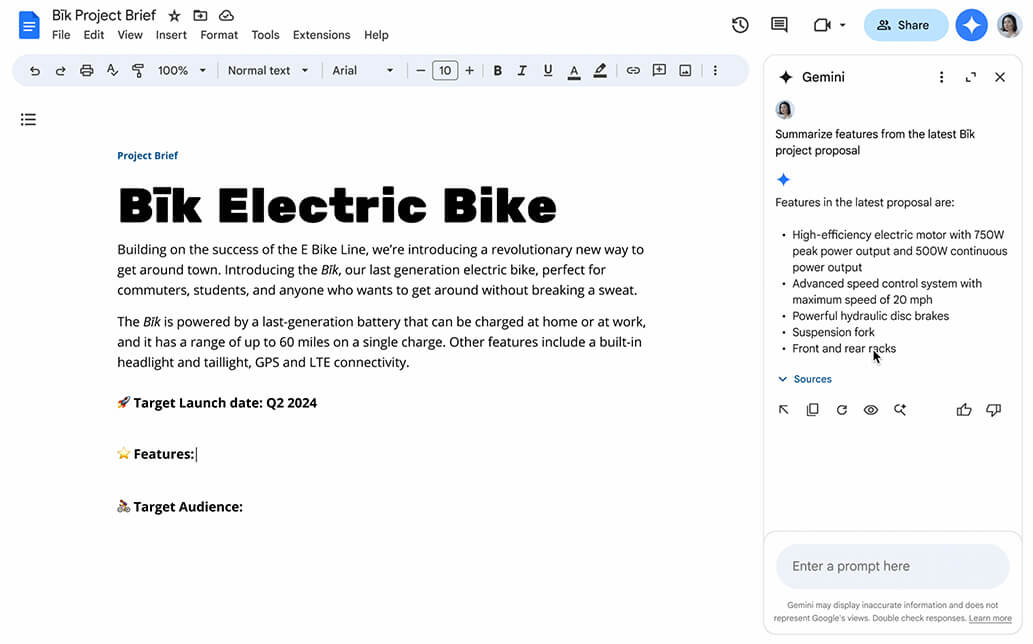Toggle italic formatting
Viewport: 1033px width, 644px height.
(x=522, y=70)
